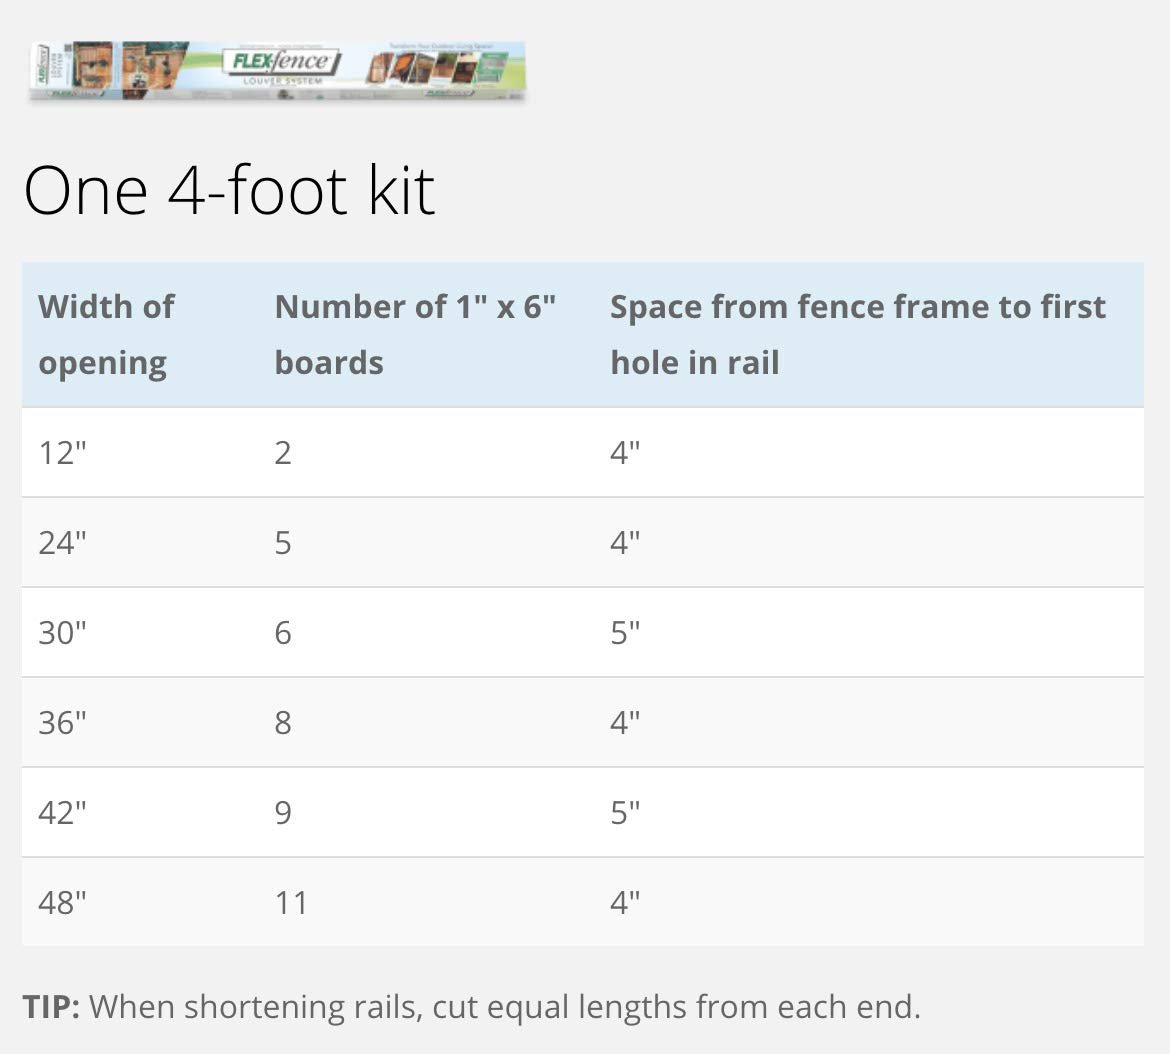Click board count 6 in the 30" row
This screenshot has height=1054, width=1170.
click(283, 633)
